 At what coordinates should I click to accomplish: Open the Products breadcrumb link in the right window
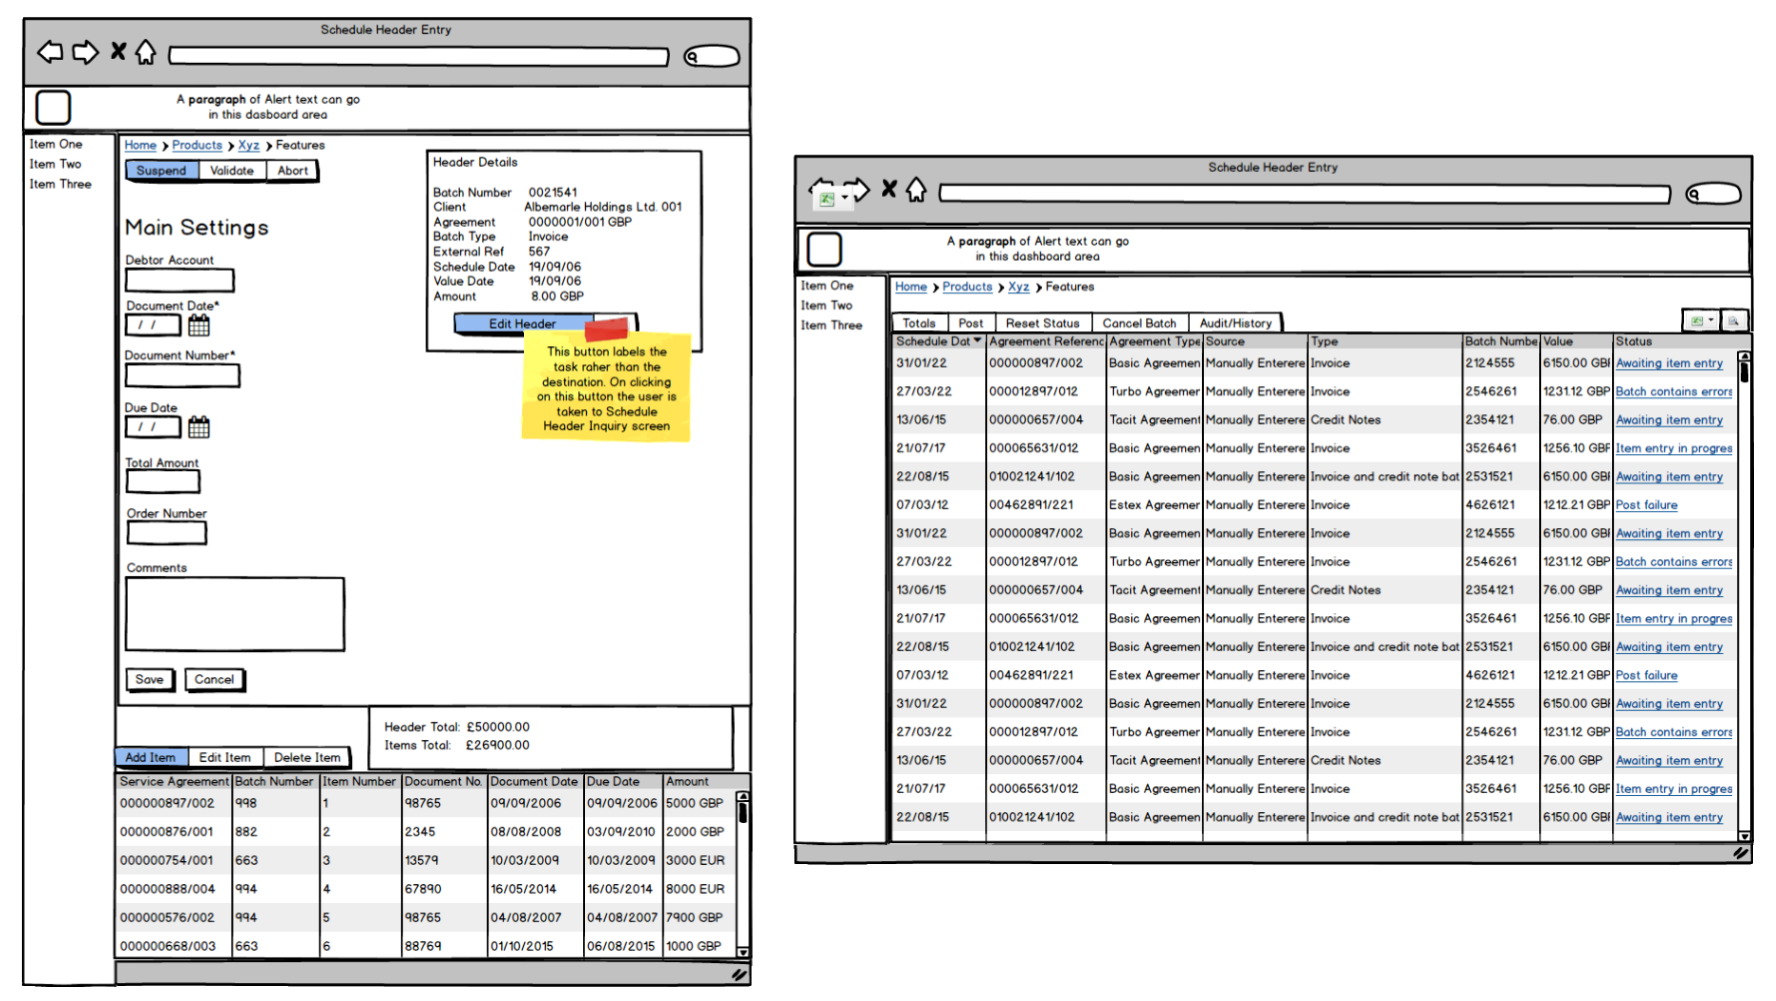[967, 287]
